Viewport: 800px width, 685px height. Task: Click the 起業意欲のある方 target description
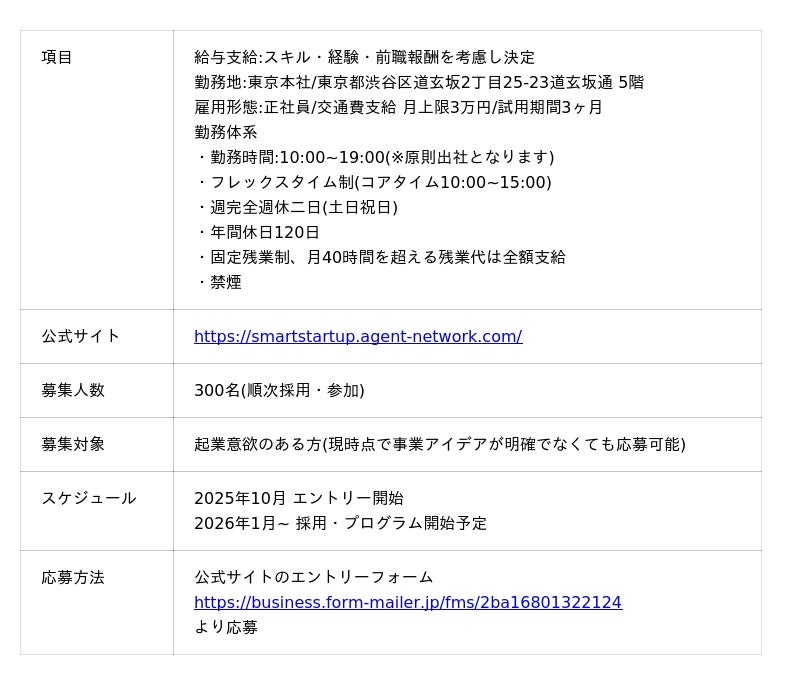tap(439, 445)
